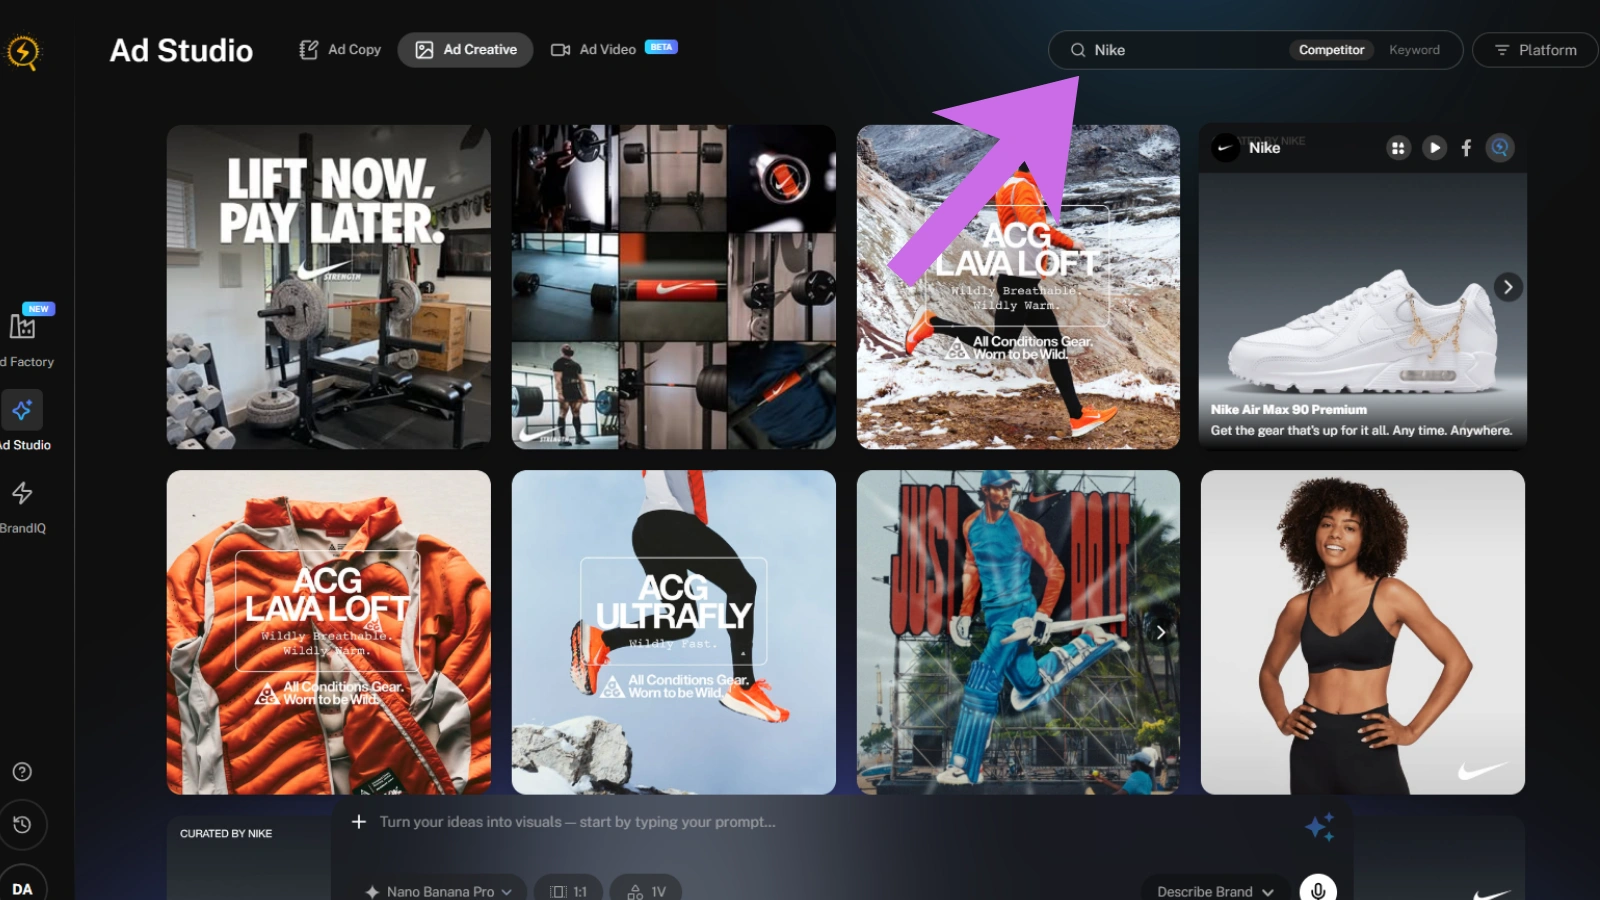The width and height of the screenshot is (1600, 900).
Task: Click the BrandIQ lightning icon
Action: [x=22, y=493]
